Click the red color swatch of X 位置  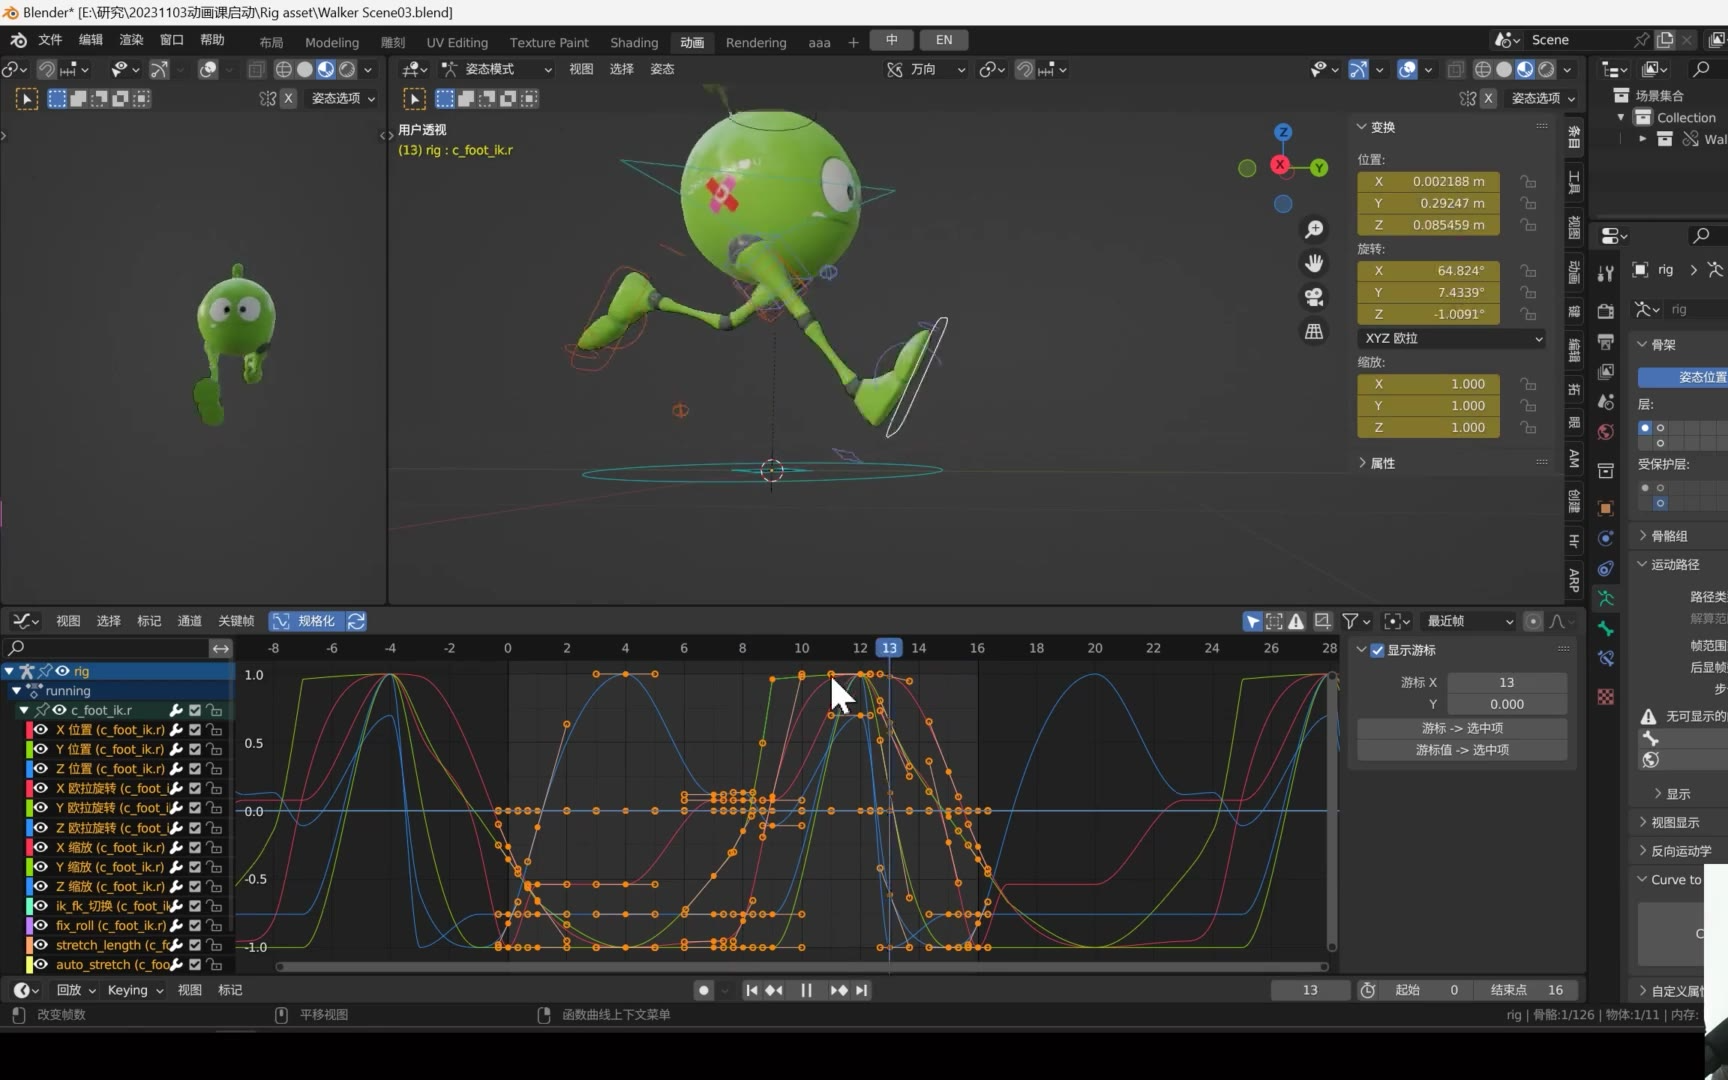29,730
